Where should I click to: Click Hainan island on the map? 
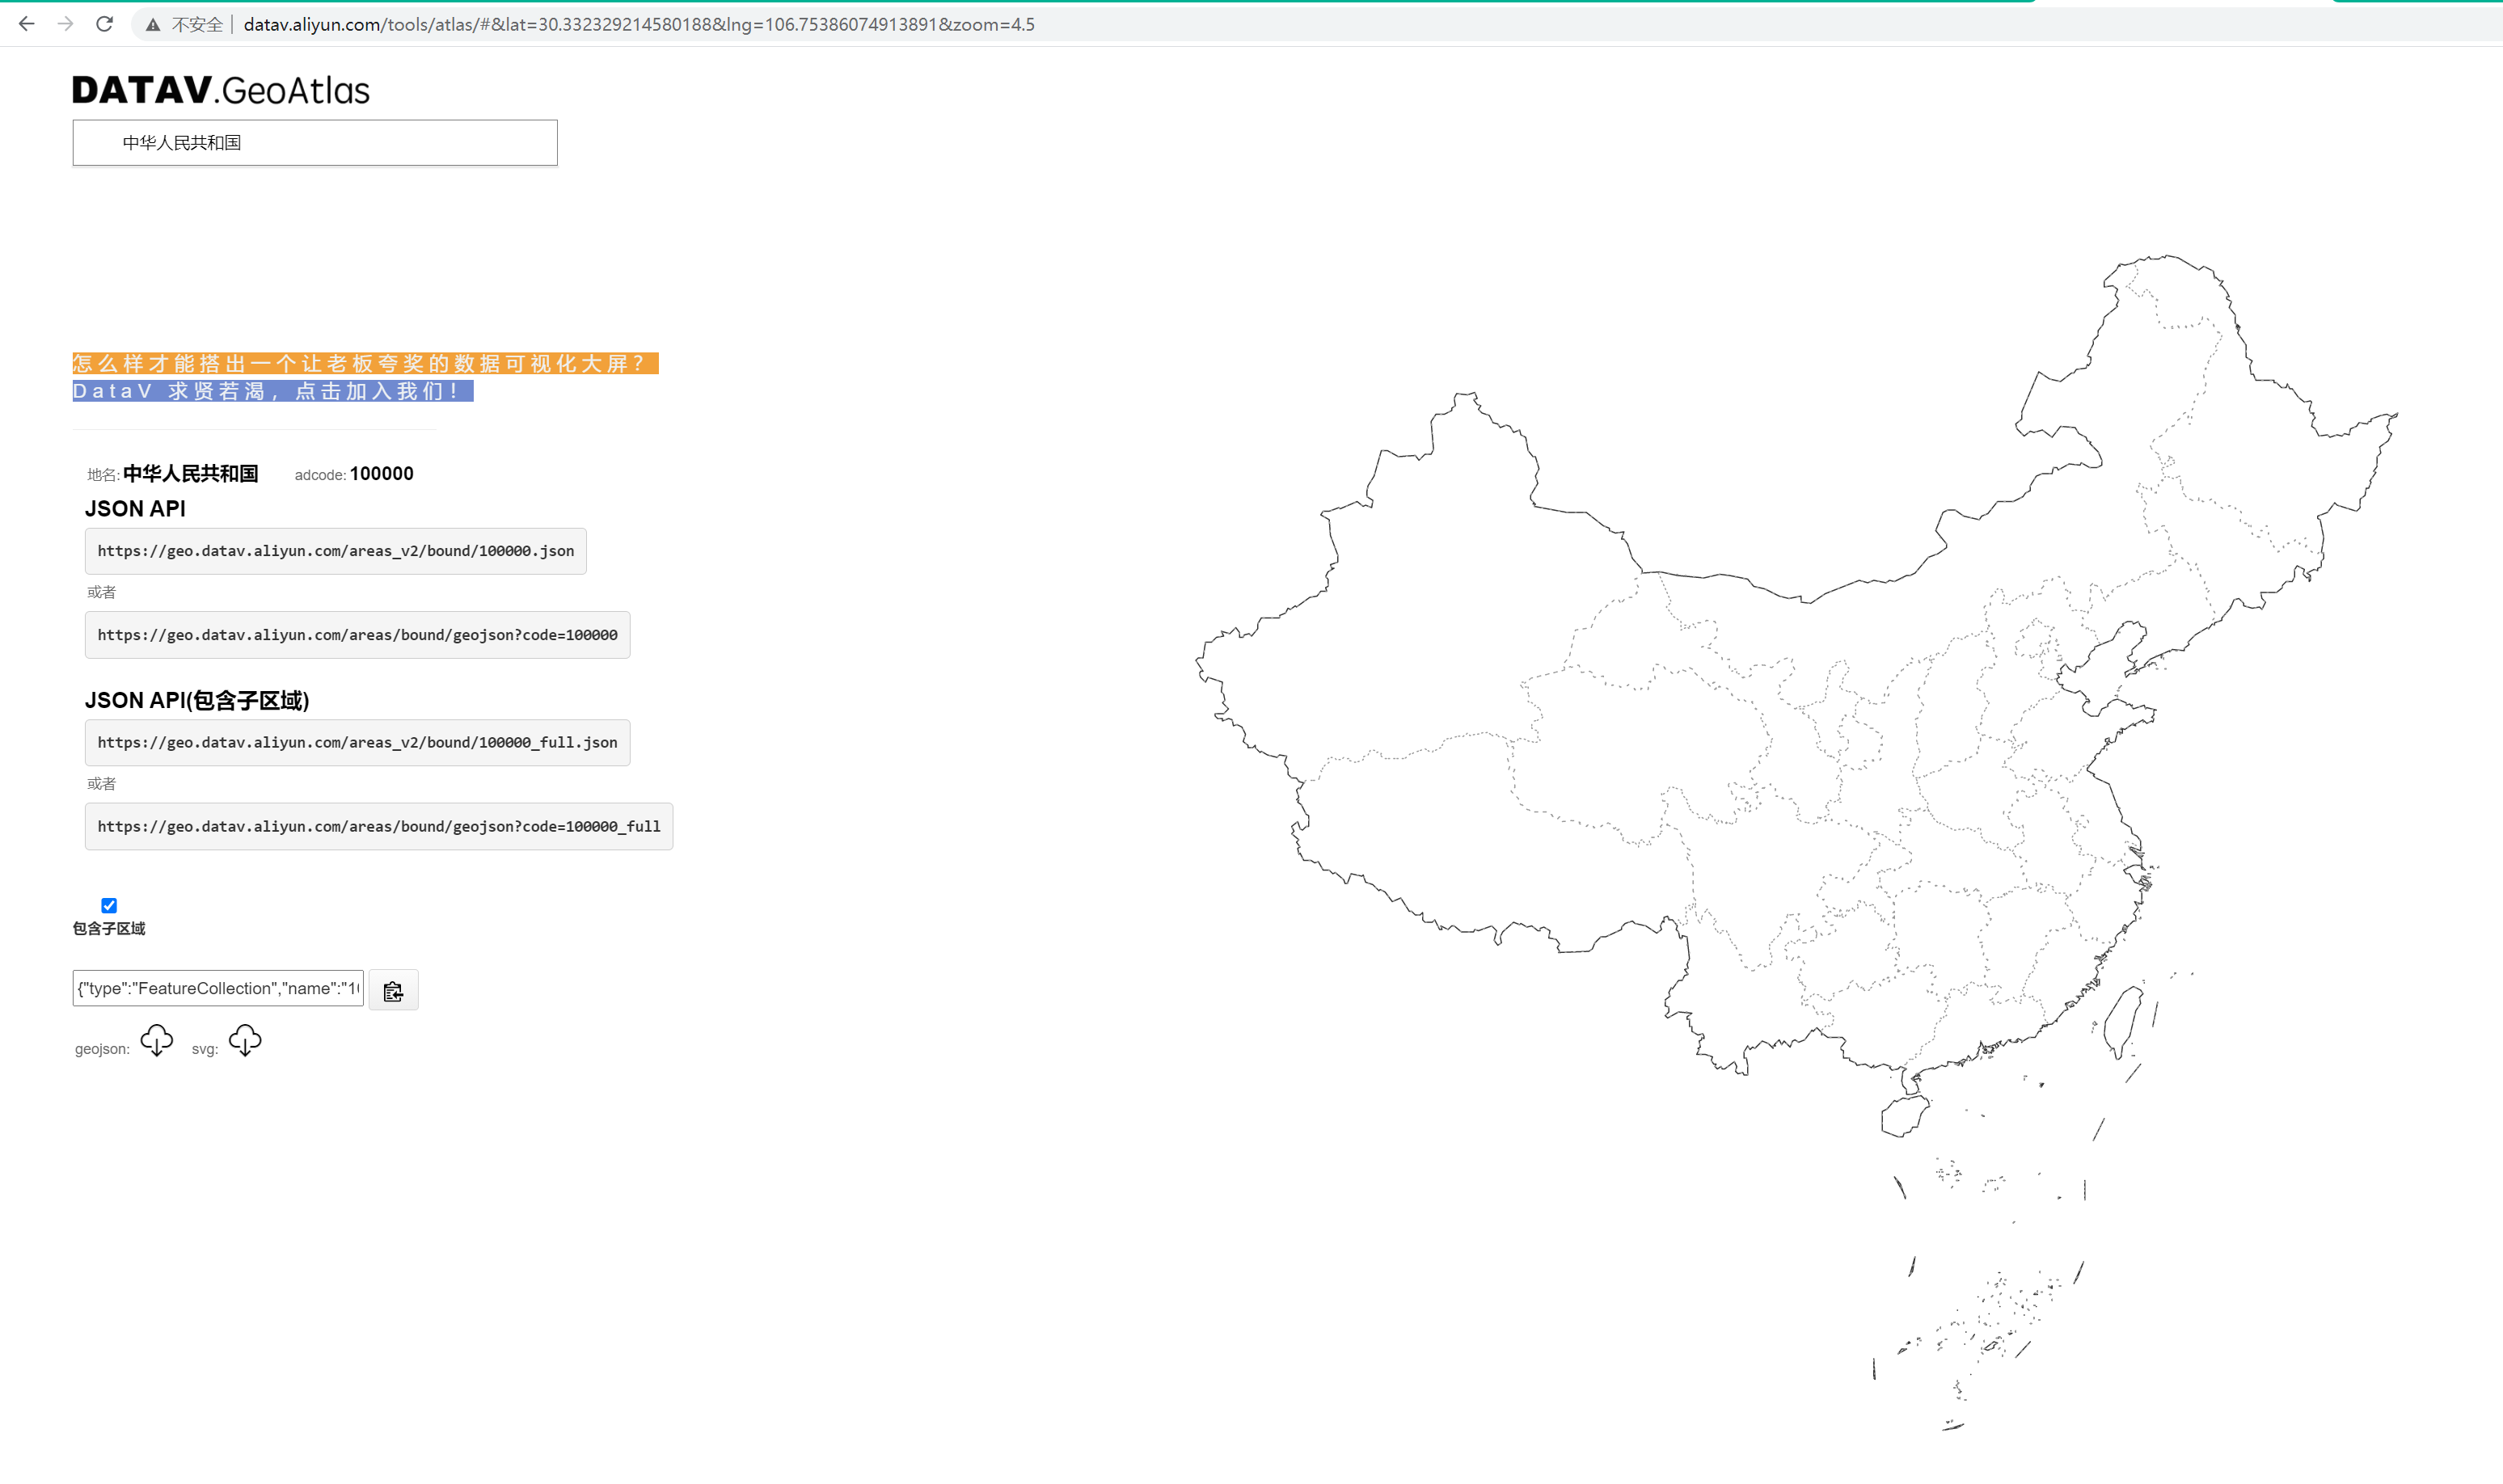tap(1905, 1116)
